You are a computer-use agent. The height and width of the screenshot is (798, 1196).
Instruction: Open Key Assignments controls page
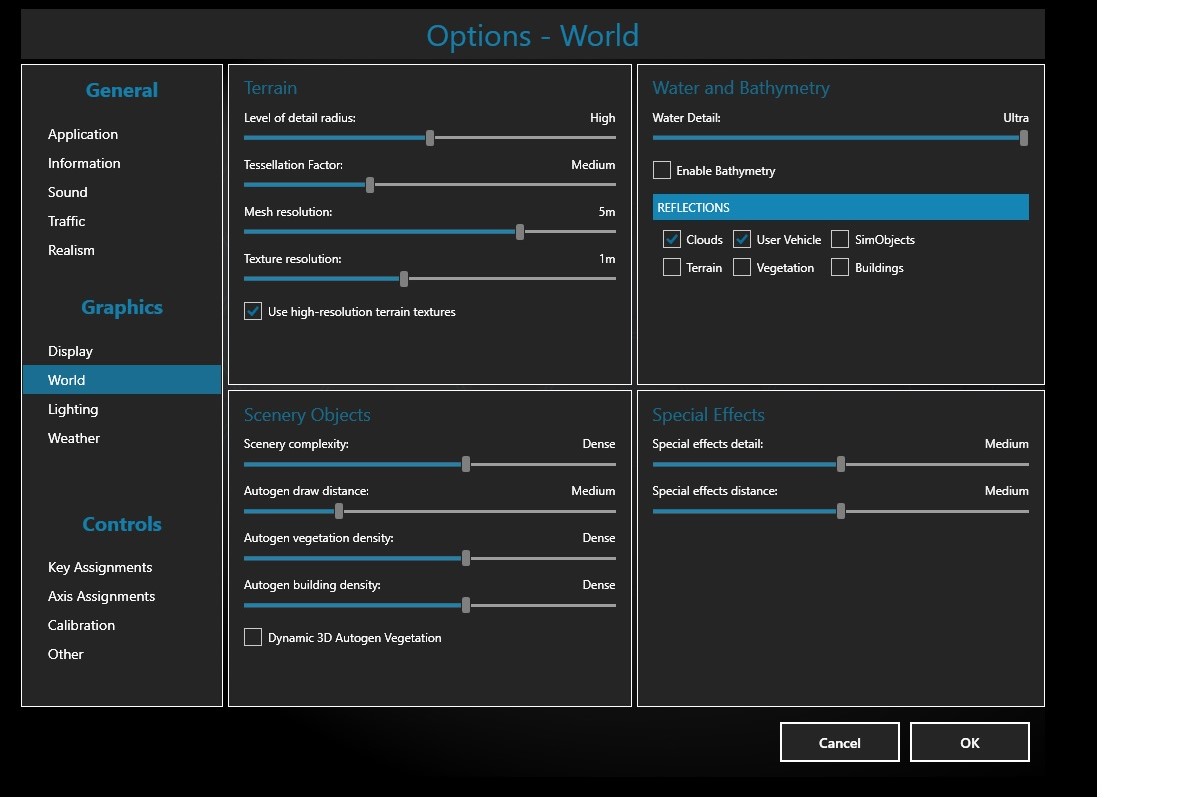pyautogui.click(x=100, y=568)
